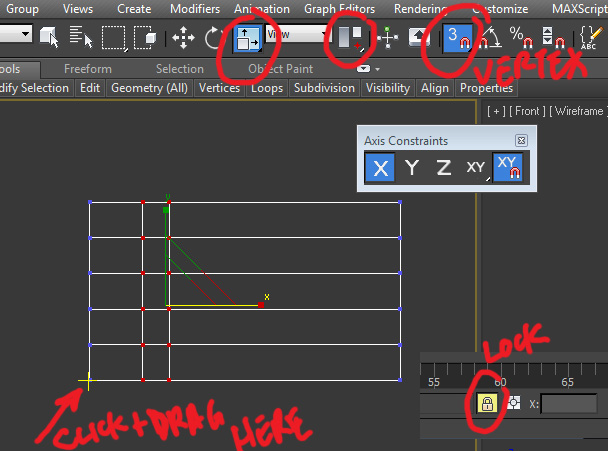This screenshot has height=451, width=608.
Task: Open Edit Named Selection Sets
Action: pos(590,38)
